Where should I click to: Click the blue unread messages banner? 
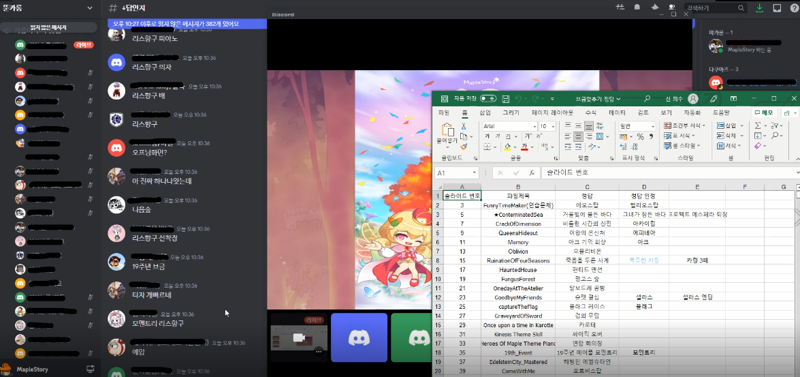pyautogui.click(x=187, y=24)
